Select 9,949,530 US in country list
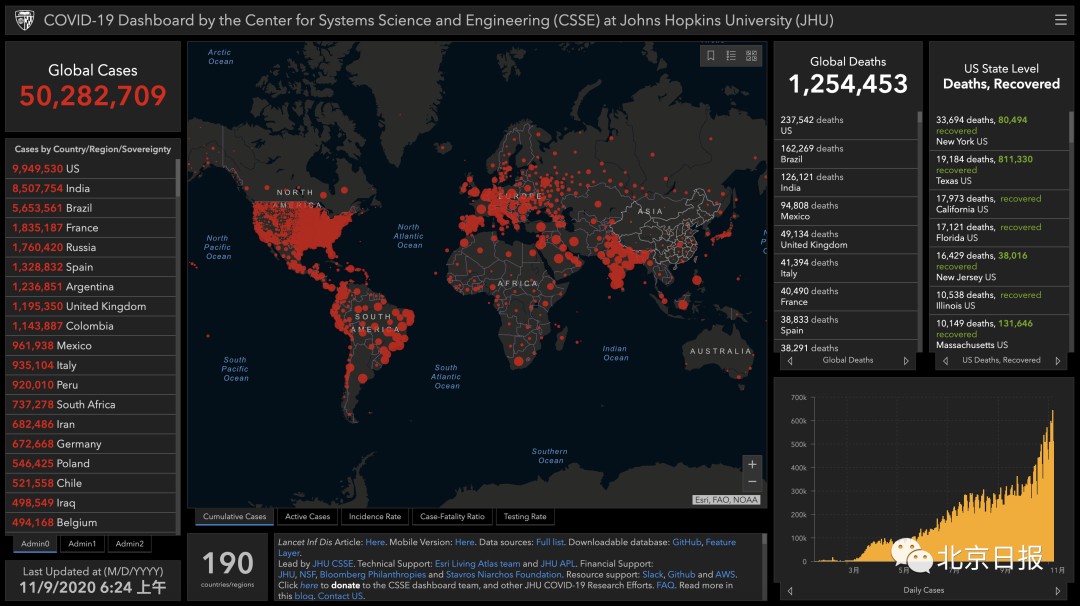The image size is (1080, 606). [x=91, y=169]
